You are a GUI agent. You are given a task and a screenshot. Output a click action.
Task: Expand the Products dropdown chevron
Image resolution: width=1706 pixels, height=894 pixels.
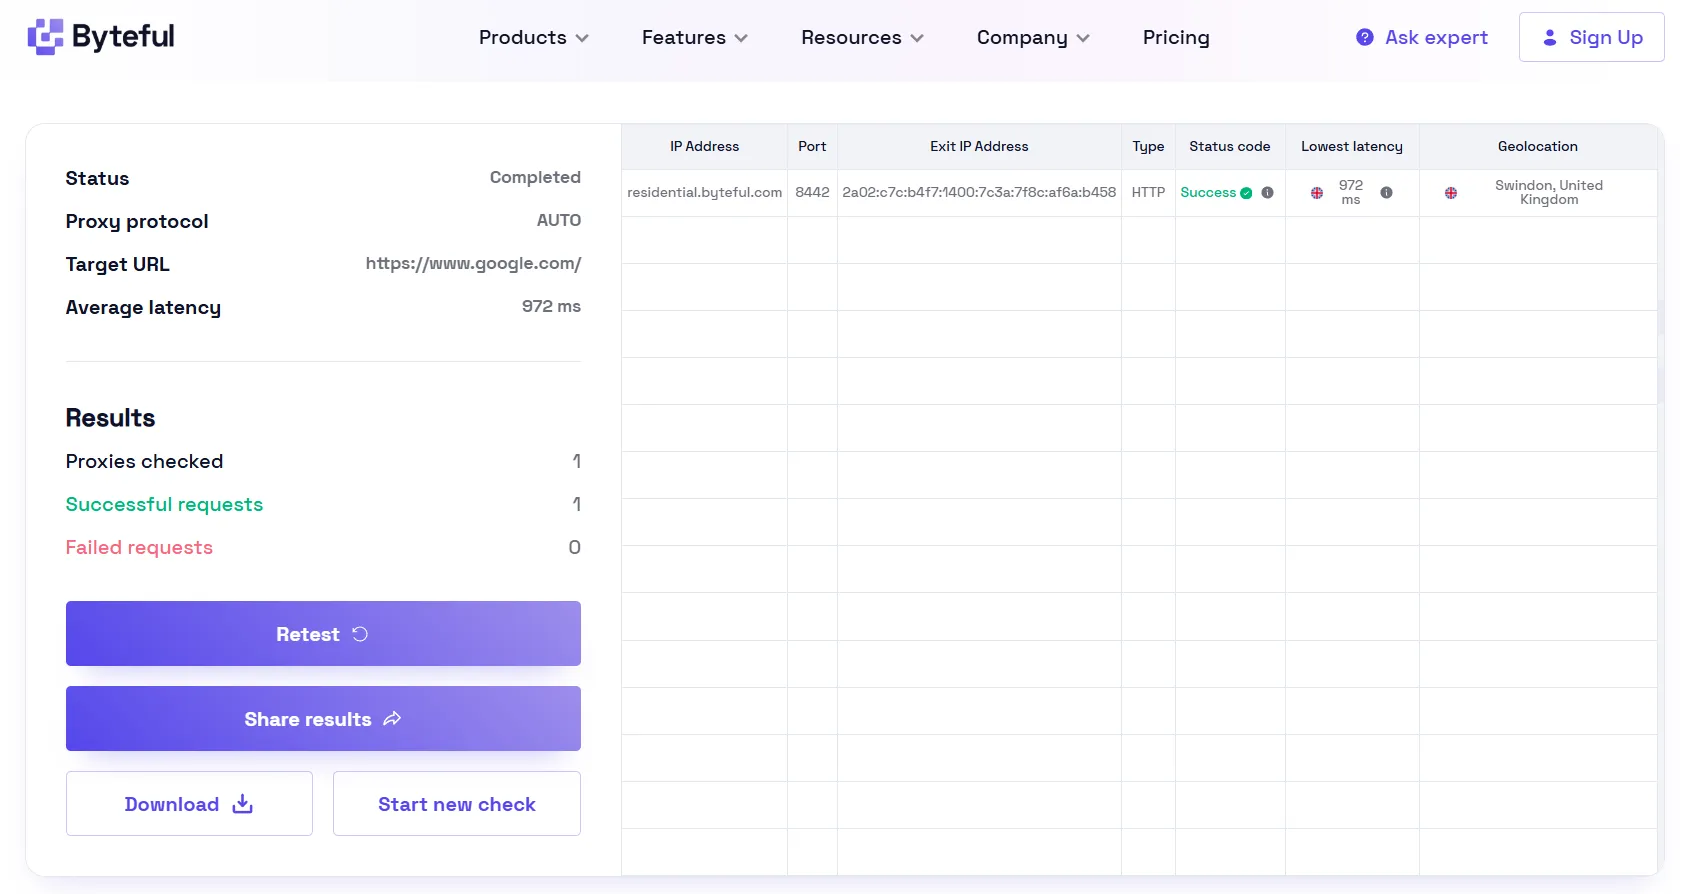click(582, 38)
